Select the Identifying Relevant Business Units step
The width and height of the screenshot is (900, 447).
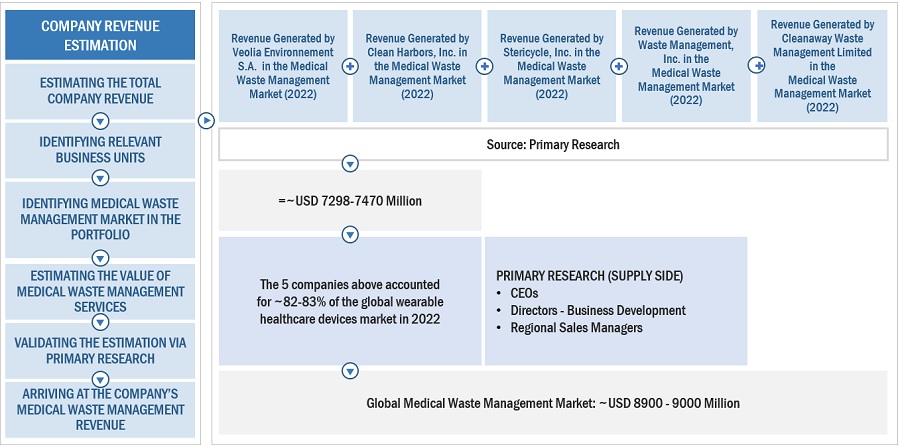(x=100, y=150)
